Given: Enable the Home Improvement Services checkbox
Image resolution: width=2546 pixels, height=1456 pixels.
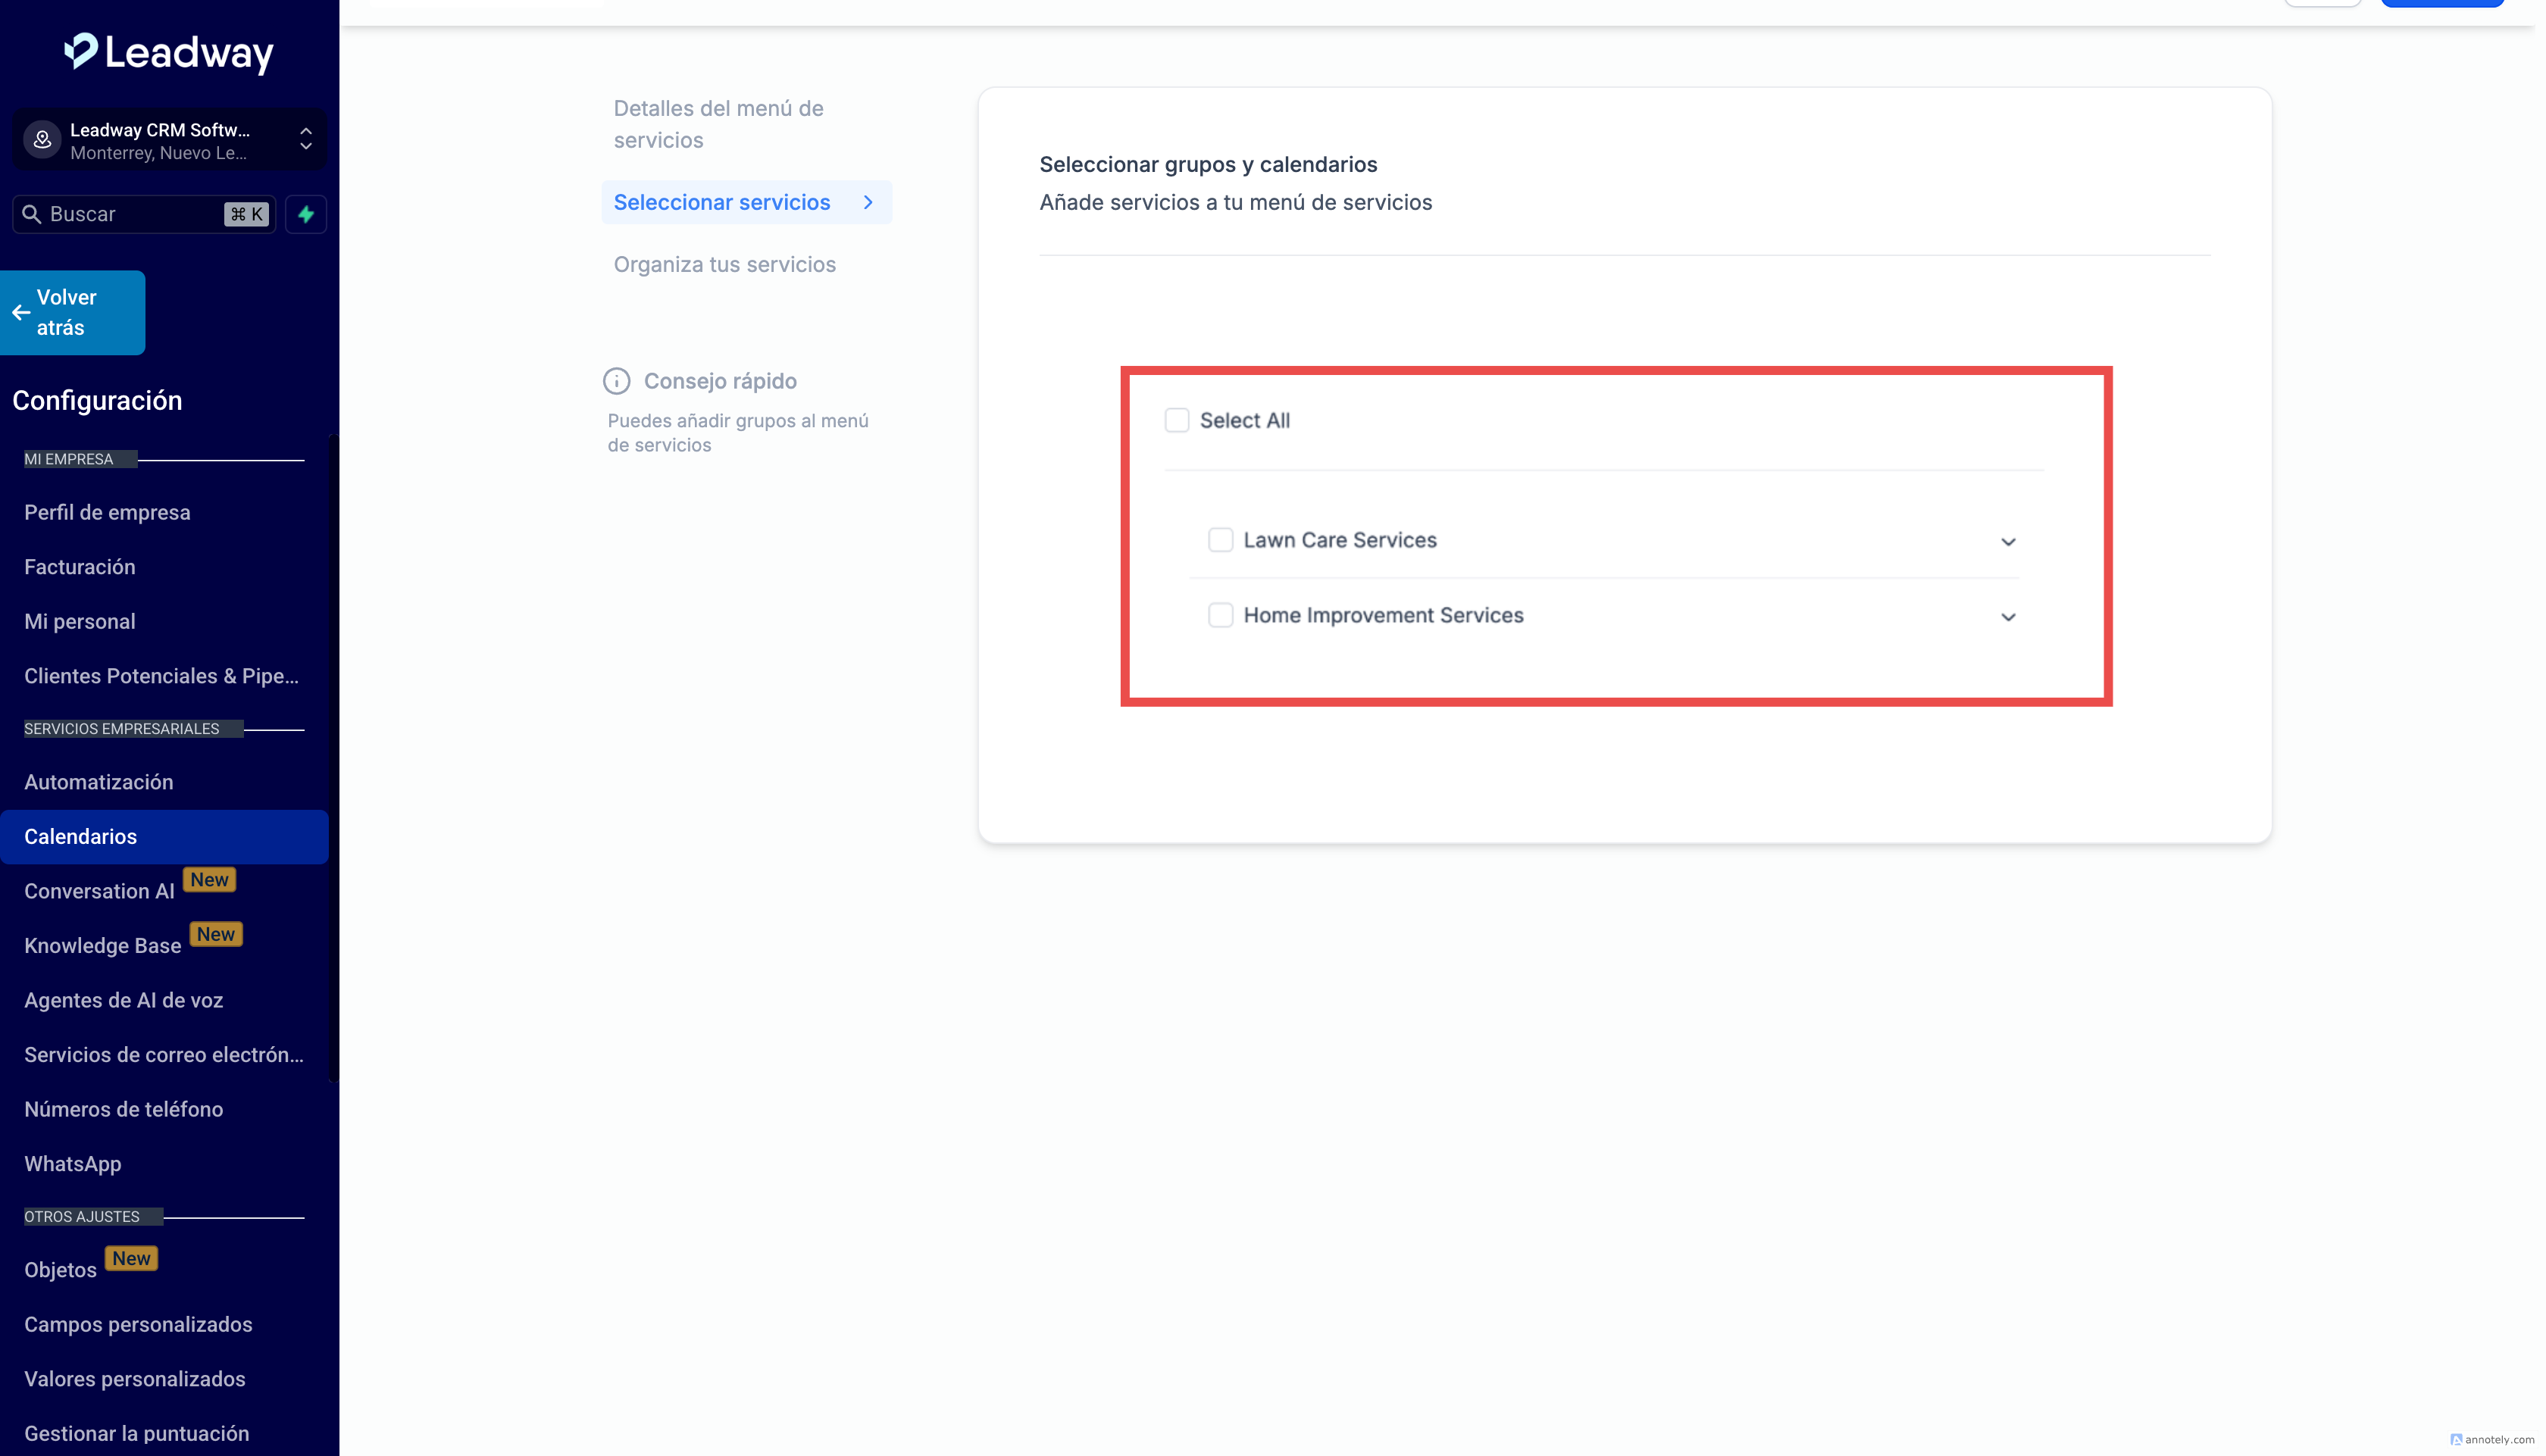Looking at the screenshot, I should click(x=1220, y=615).
